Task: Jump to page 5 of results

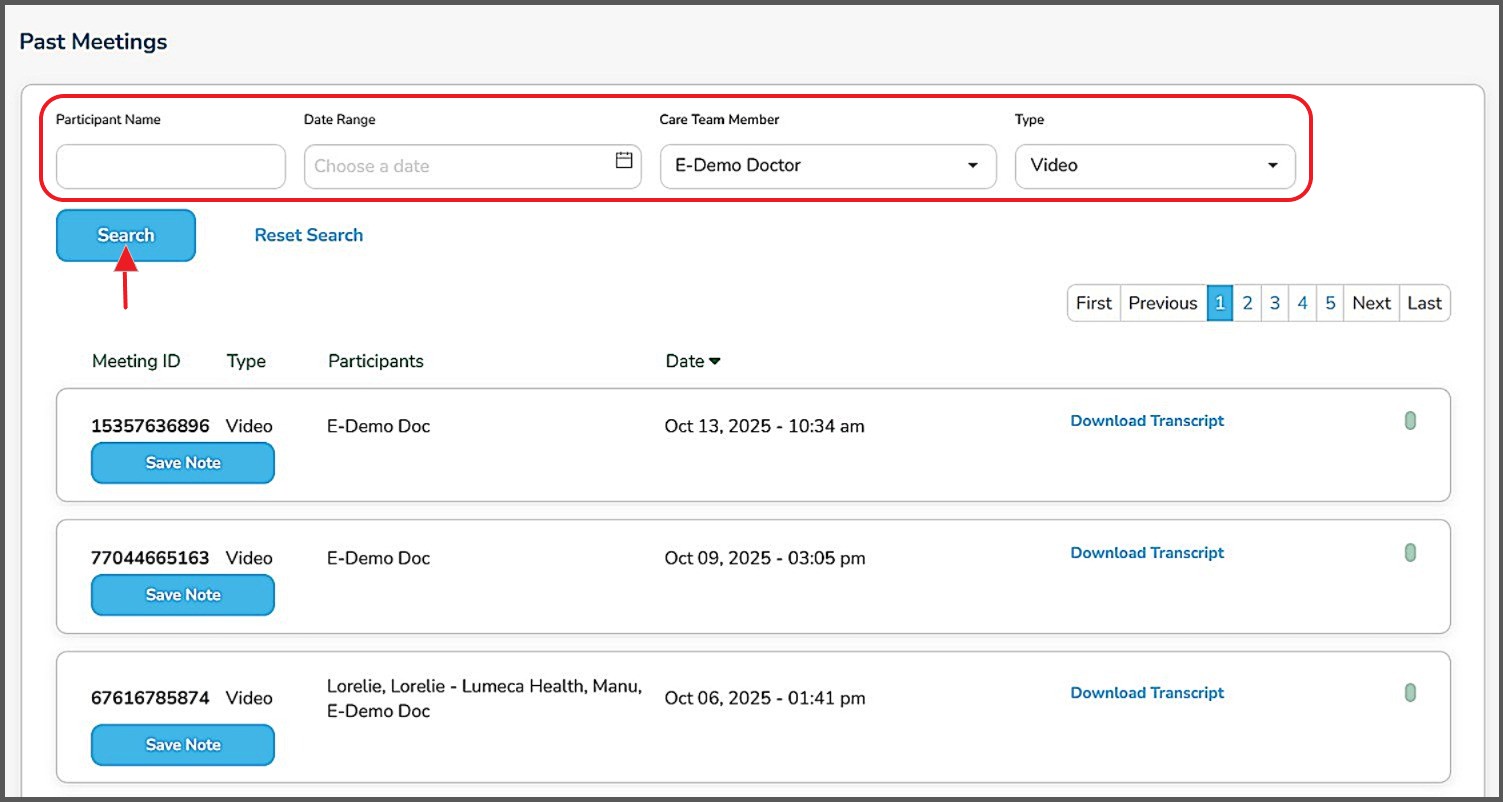Action: (x=1329, y=303)
